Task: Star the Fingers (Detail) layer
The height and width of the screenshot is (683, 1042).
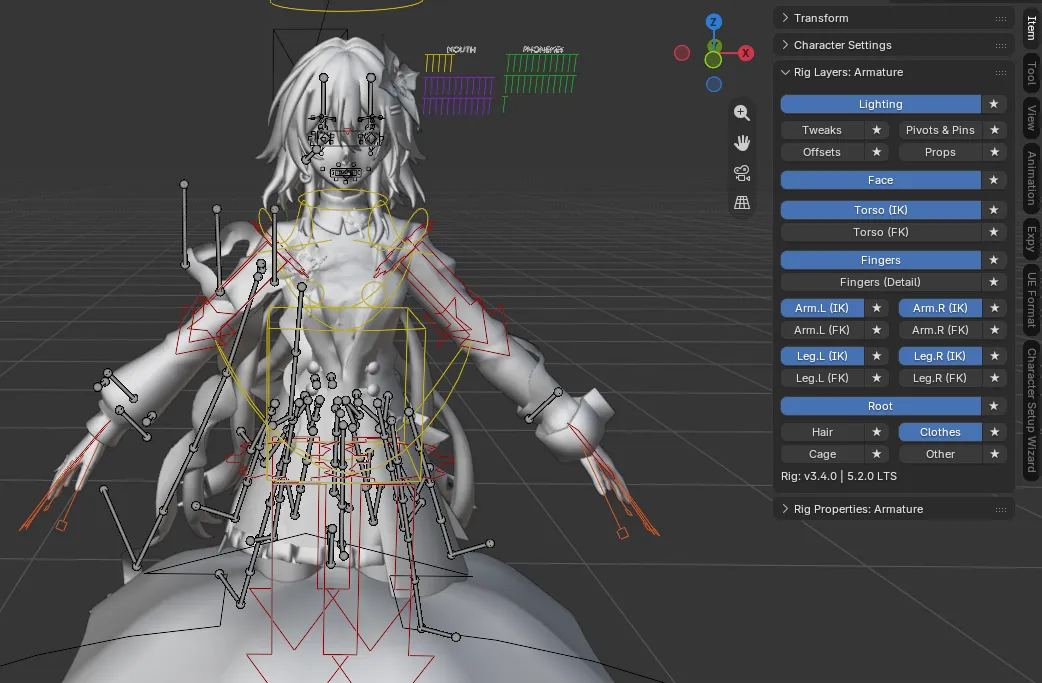Action: click(x=993, y=282)
